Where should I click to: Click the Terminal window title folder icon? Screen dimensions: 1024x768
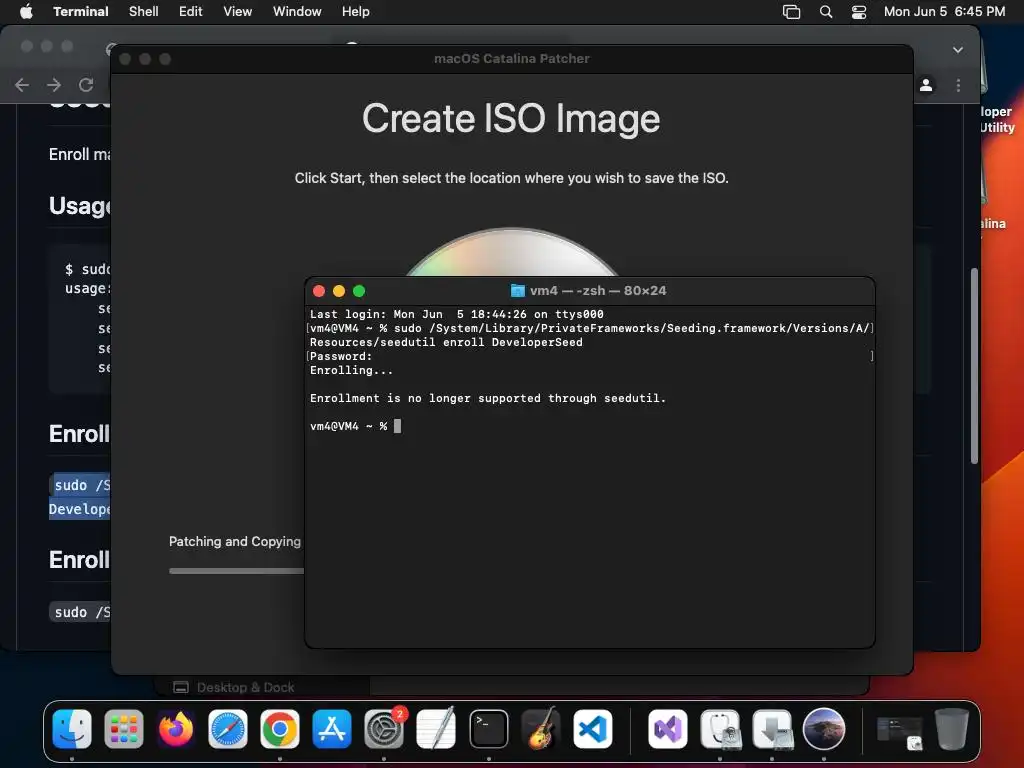tap(518, 291)
